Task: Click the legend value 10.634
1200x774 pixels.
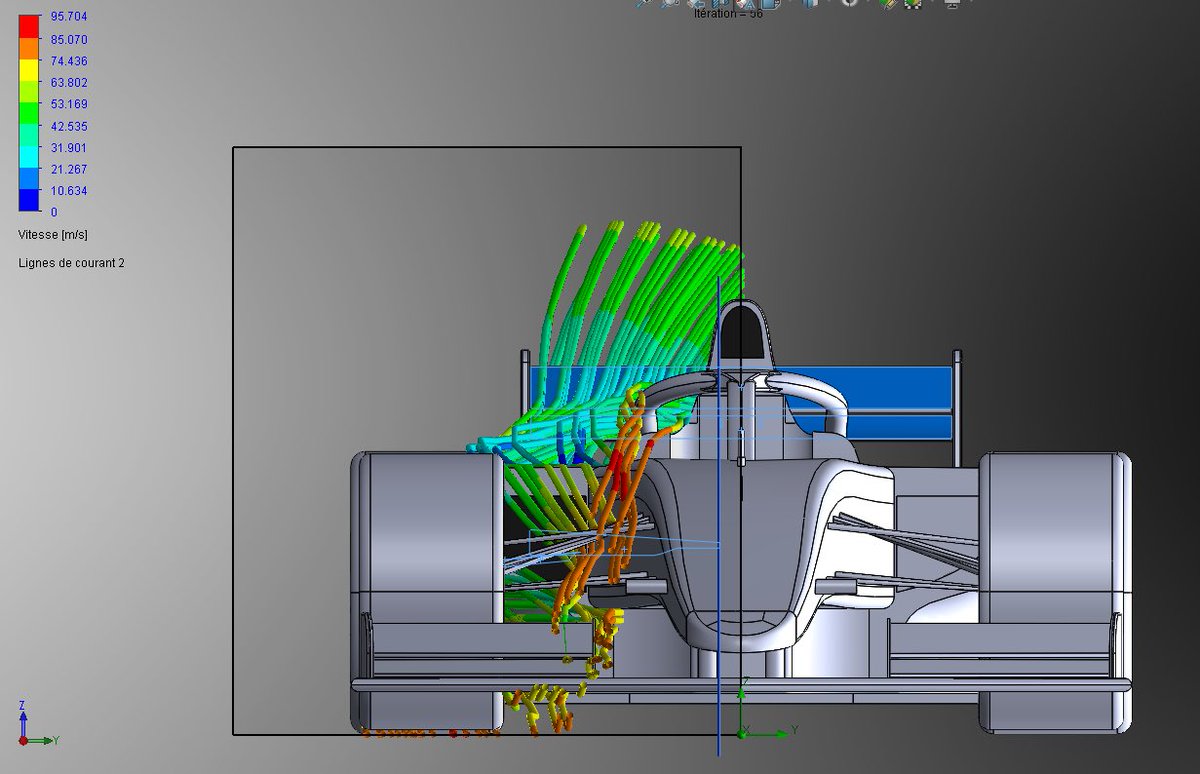Action: pos(69,191)
